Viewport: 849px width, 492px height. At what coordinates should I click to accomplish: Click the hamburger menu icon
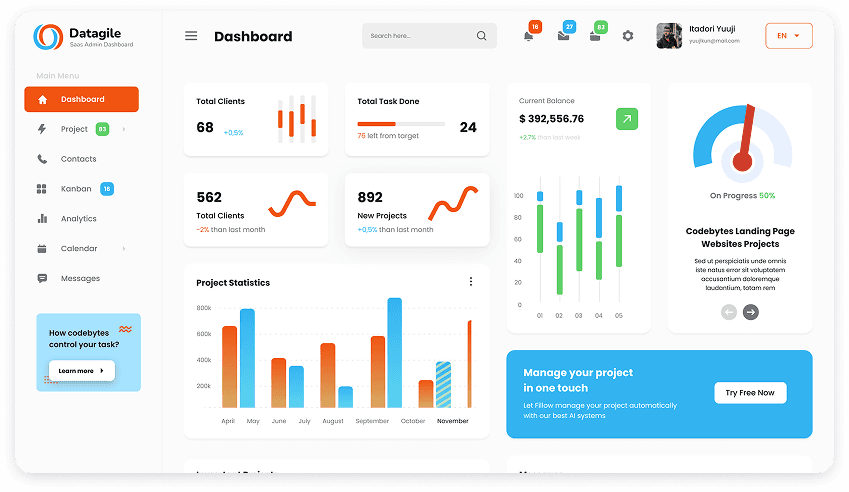click(x=191, y=36)
